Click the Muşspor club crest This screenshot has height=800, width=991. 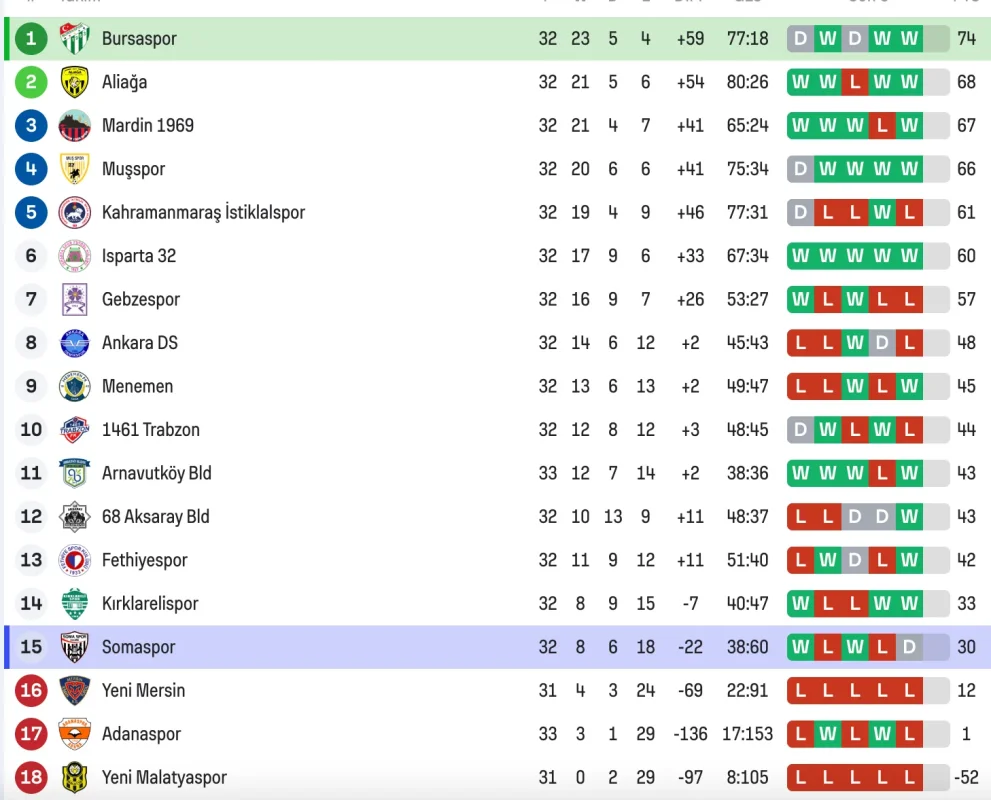(75, 169)
